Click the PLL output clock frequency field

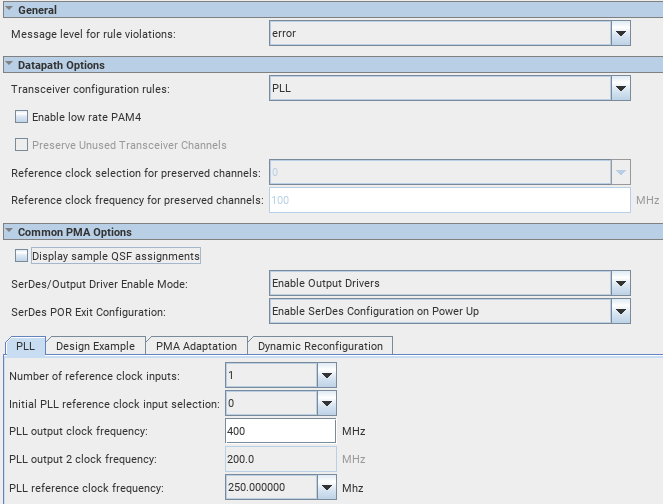tap(280, 431)
